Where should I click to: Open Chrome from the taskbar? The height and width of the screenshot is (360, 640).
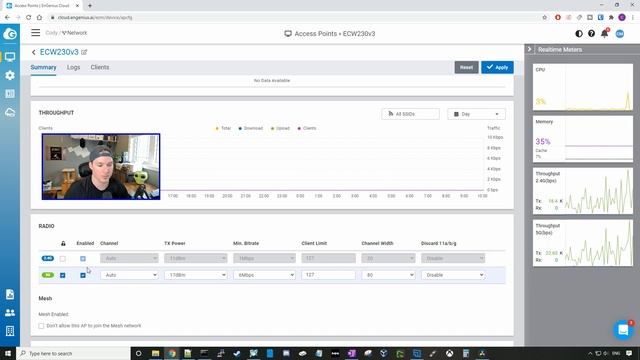172,353
